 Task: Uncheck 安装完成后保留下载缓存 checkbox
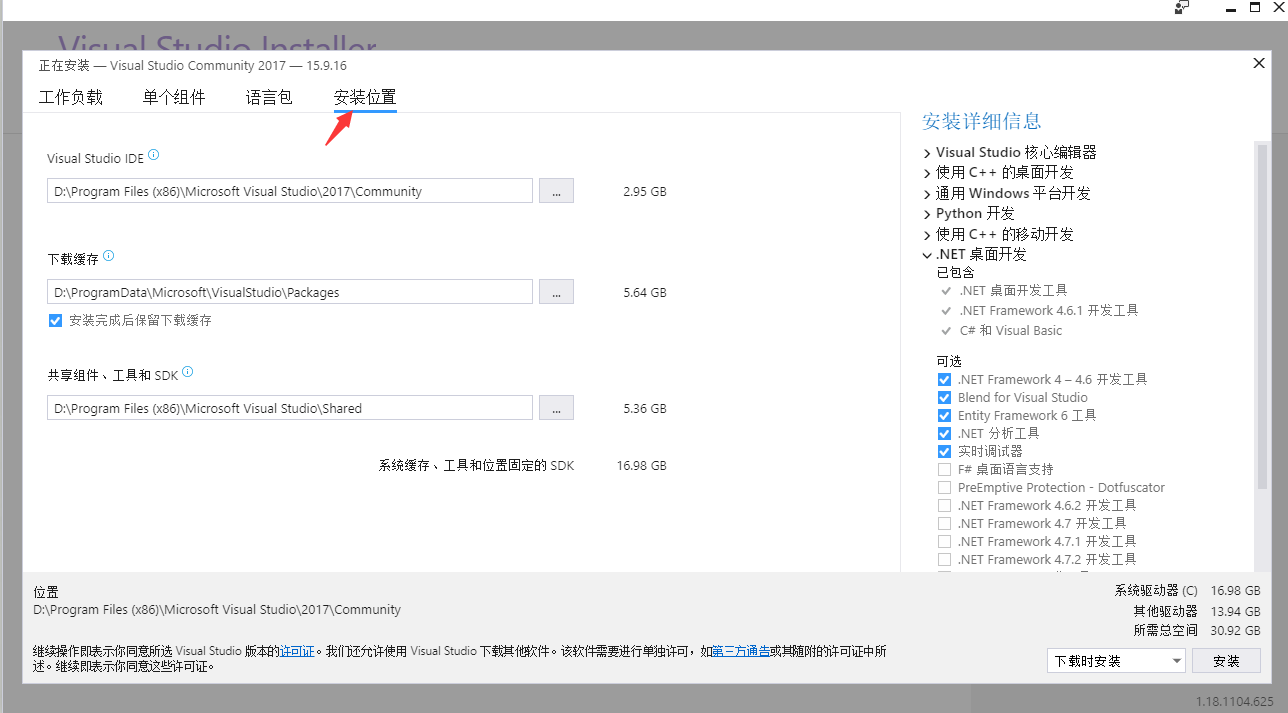55,321
